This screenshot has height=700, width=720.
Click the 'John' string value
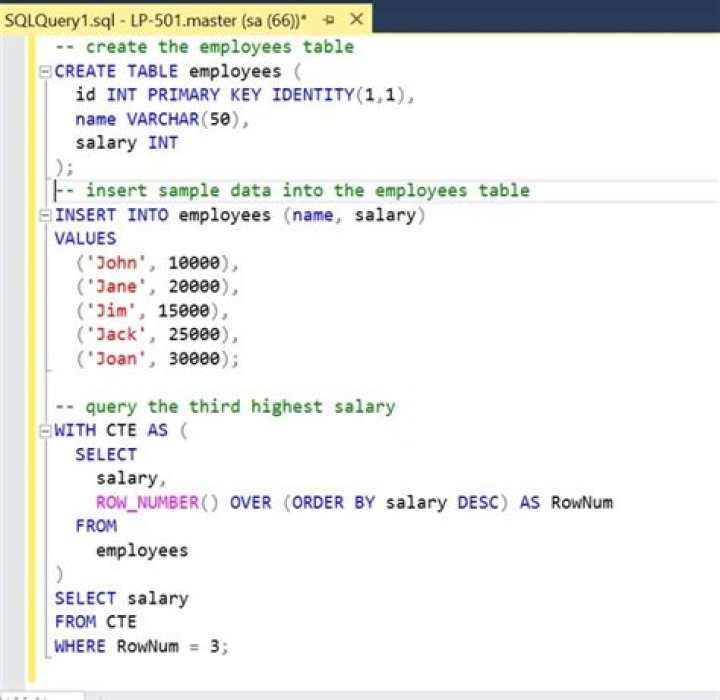(x=116, y=263)
